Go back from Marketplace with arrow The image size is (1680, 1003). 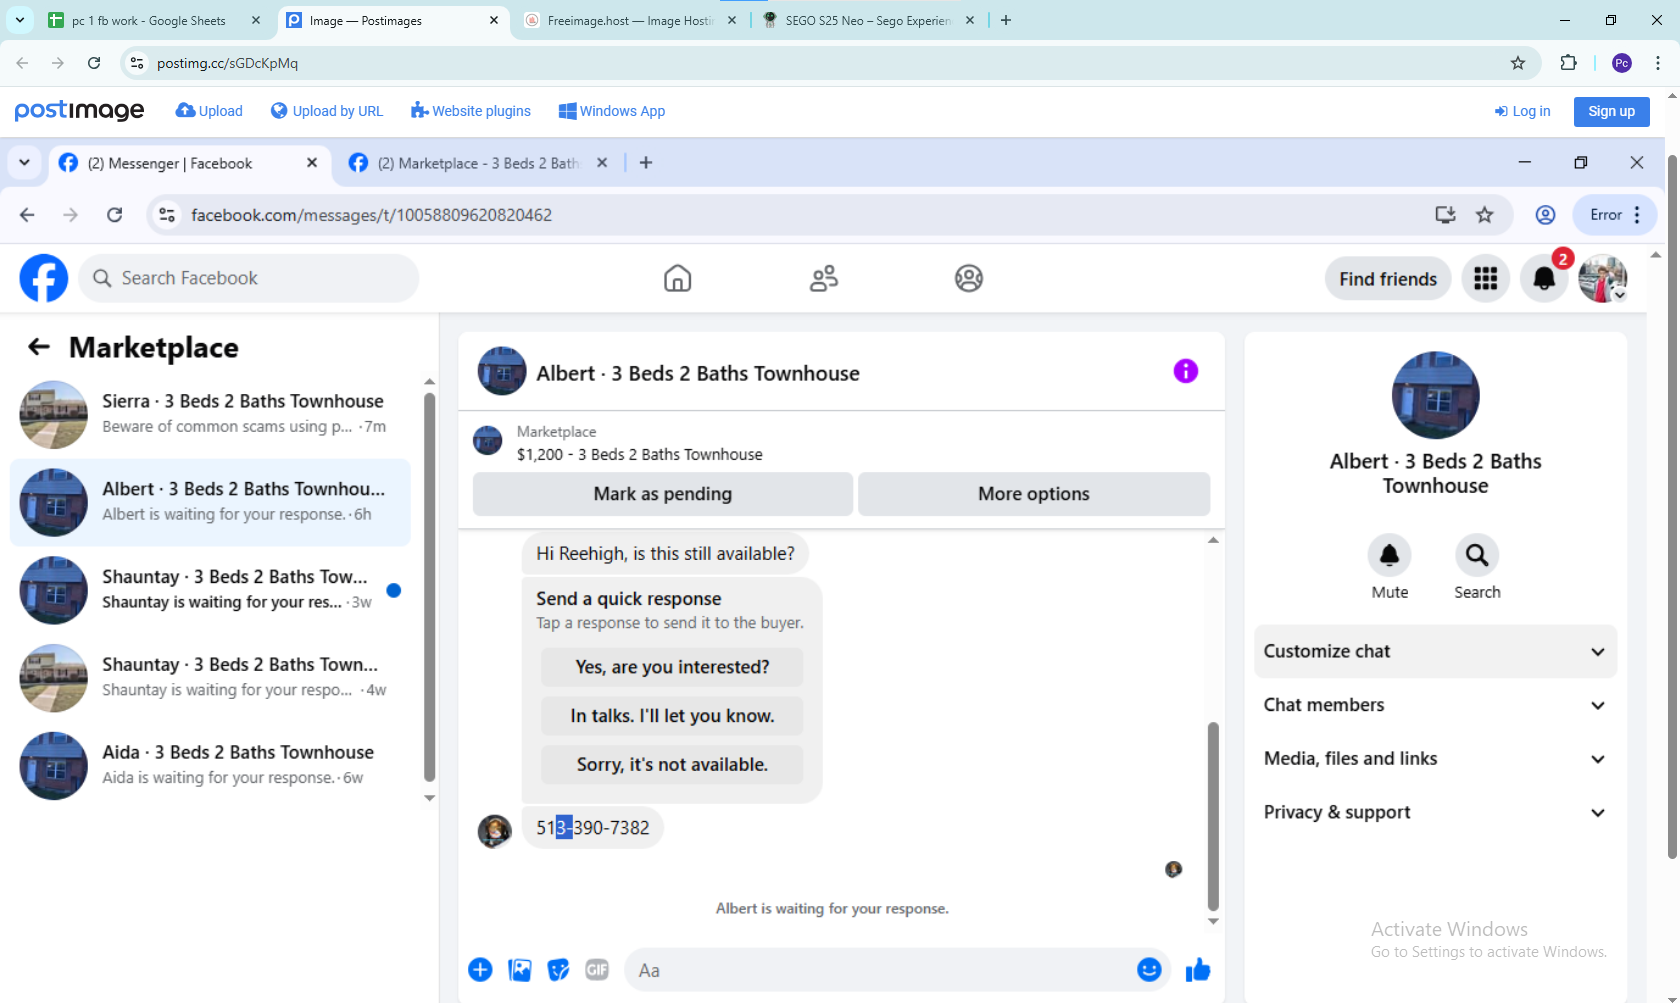tap(39, 347)
